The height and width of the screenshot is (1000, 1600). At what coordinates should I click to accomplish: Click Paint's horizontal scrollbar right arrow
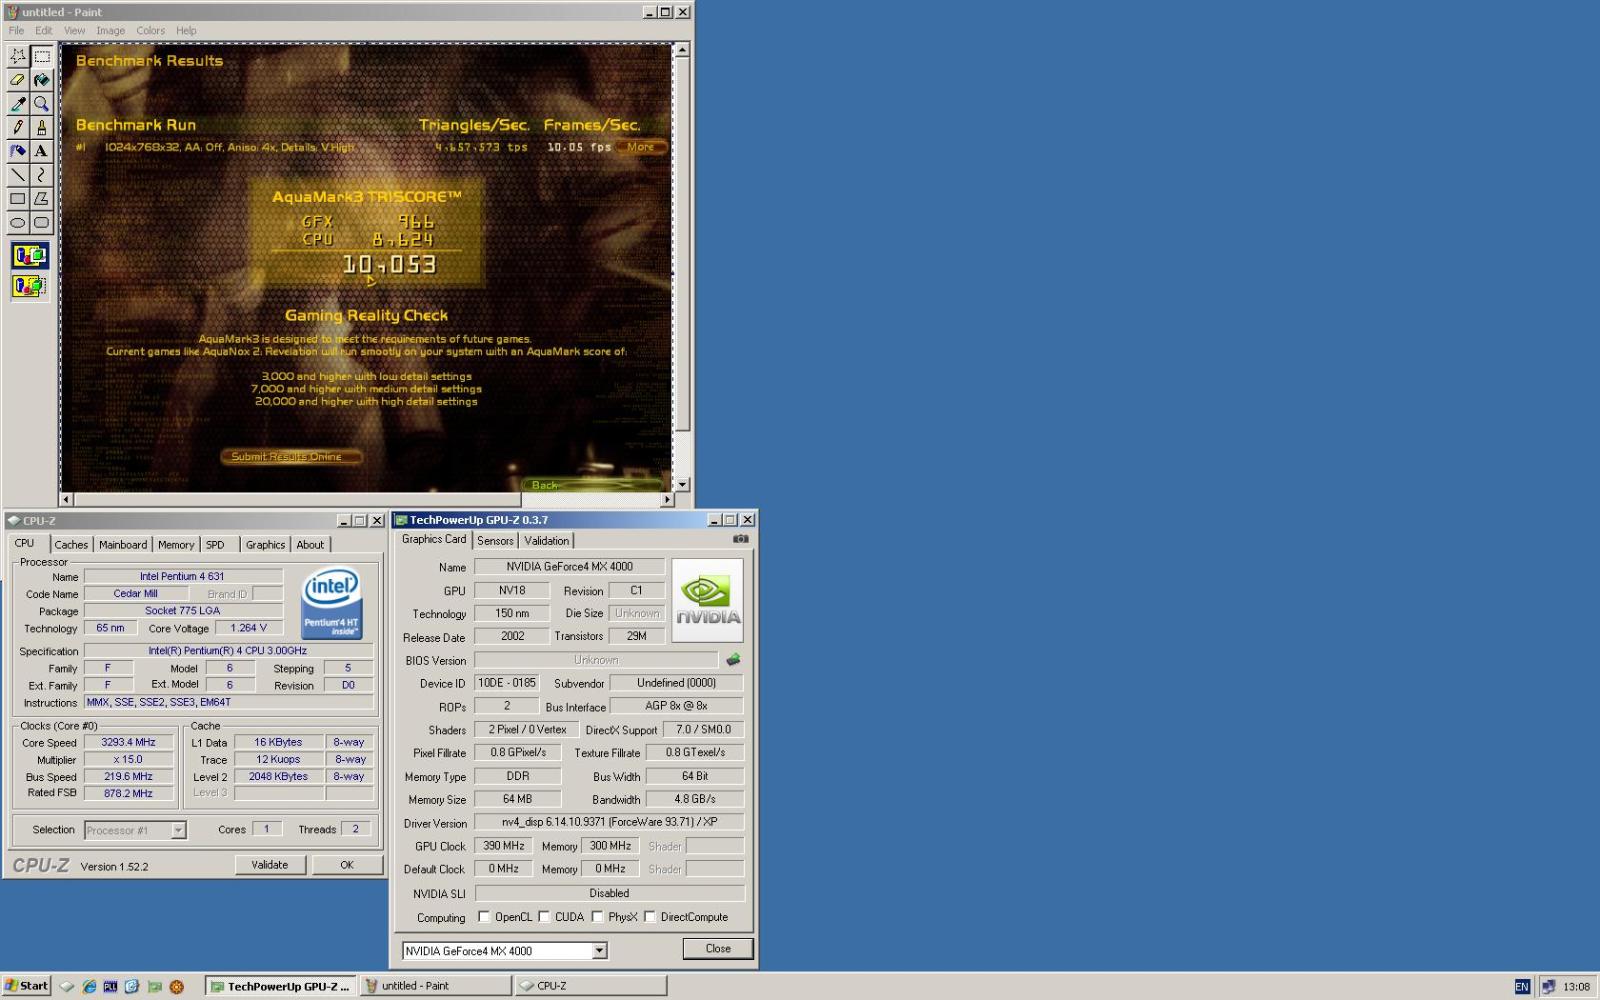pos(667,499)
